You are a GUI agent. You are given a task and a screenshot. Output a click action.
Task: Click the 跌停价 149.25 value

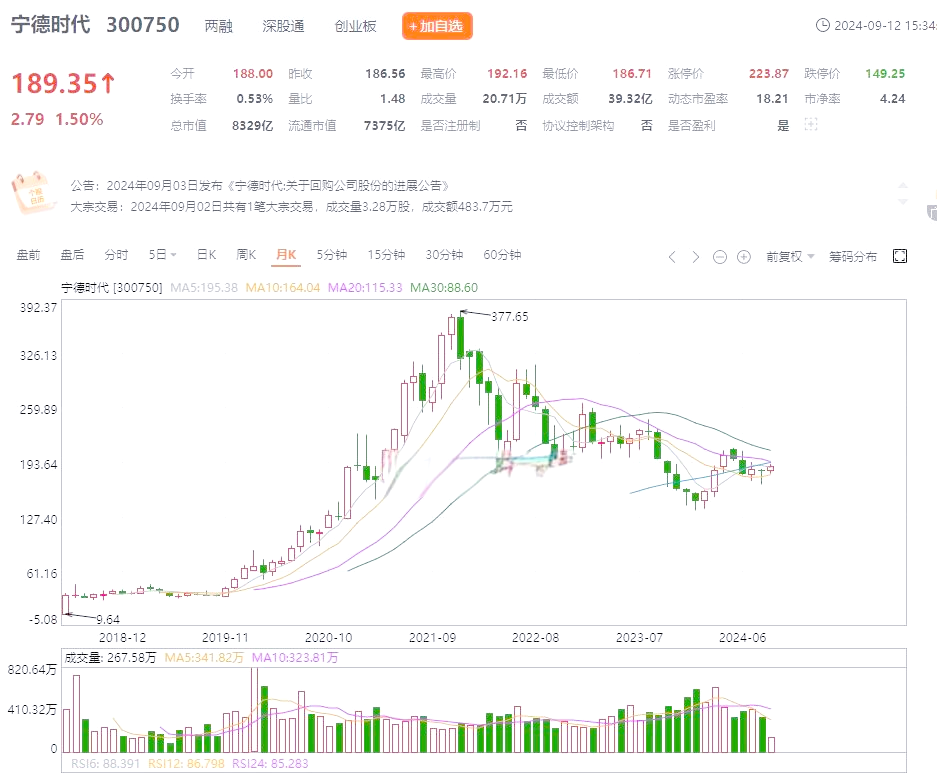885,73
